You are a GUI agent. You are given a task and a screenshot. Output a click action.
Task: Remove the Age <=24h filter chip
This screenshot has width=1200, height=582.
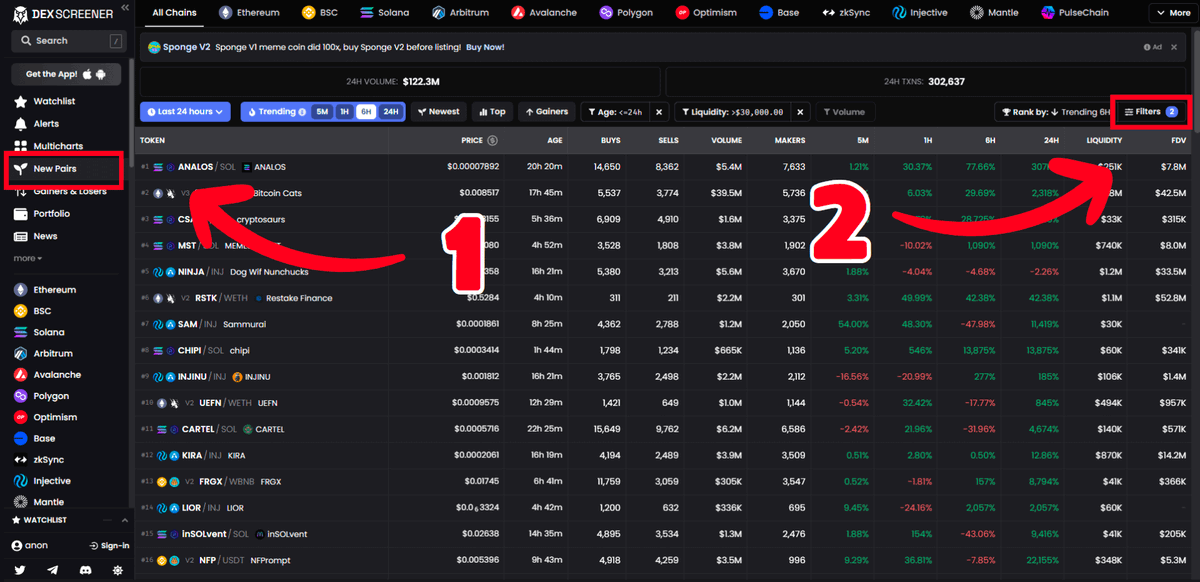660,112
